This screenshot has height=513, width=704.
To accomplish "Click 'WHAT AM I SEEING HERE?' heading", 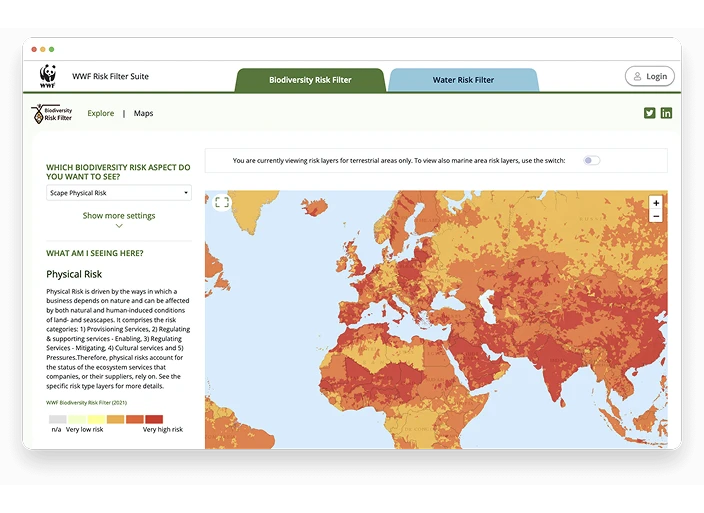I will tap(95, 253).
